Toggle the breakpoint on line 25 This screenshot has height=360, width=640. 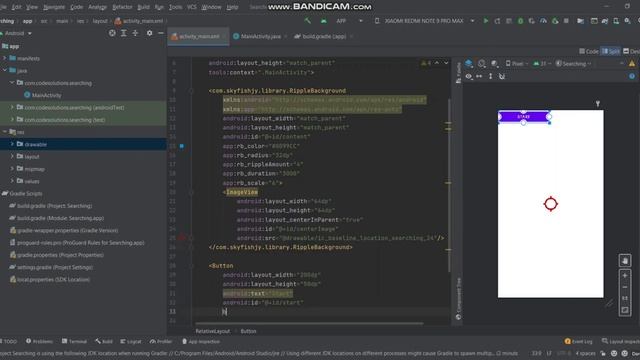pos(182,238)
